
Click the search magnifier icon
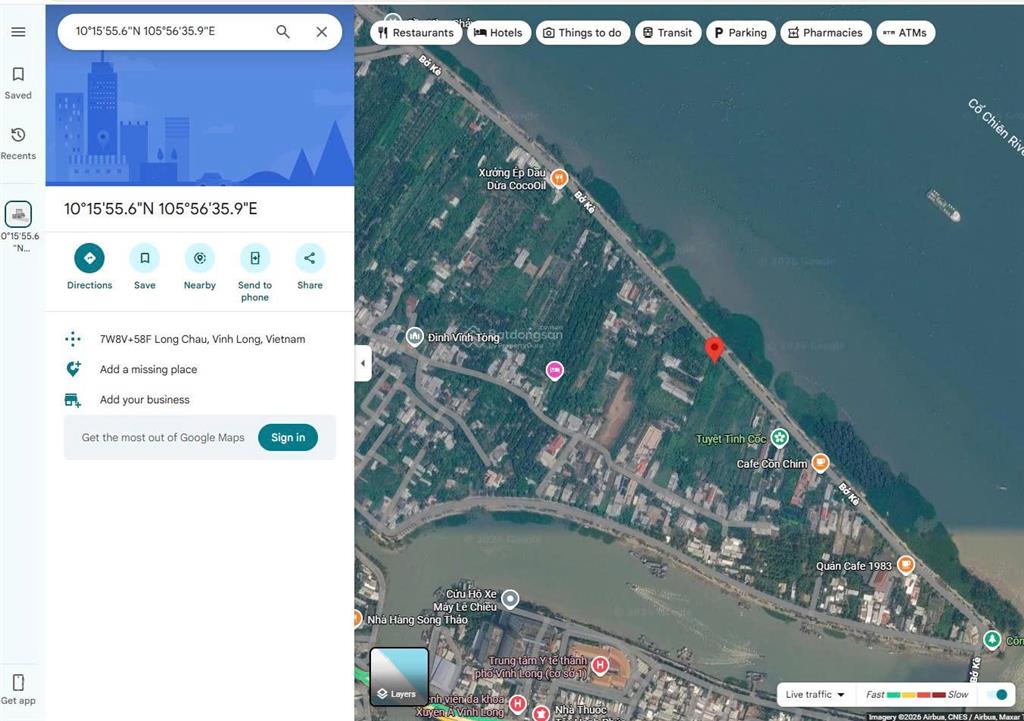[x=283, y=31]
